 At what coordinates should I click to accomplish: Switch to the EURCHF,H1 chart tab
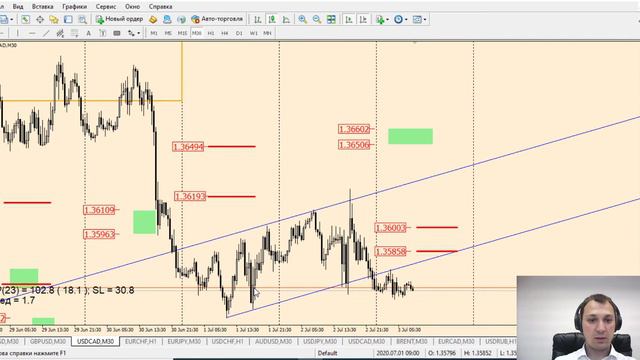140,341
